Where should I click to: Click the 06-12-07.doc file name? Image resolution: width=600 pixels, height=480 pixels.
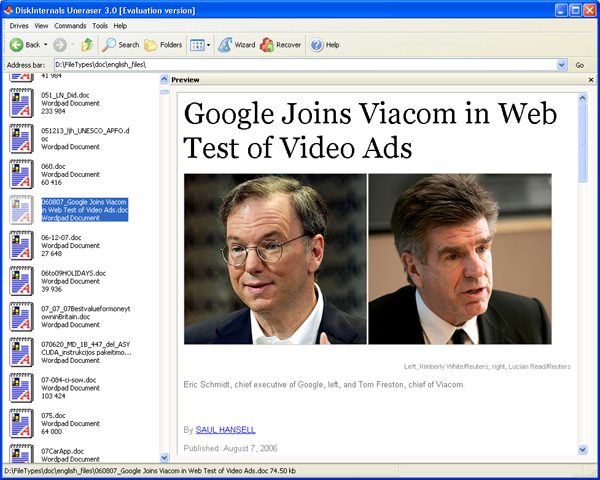click(61, 238)
